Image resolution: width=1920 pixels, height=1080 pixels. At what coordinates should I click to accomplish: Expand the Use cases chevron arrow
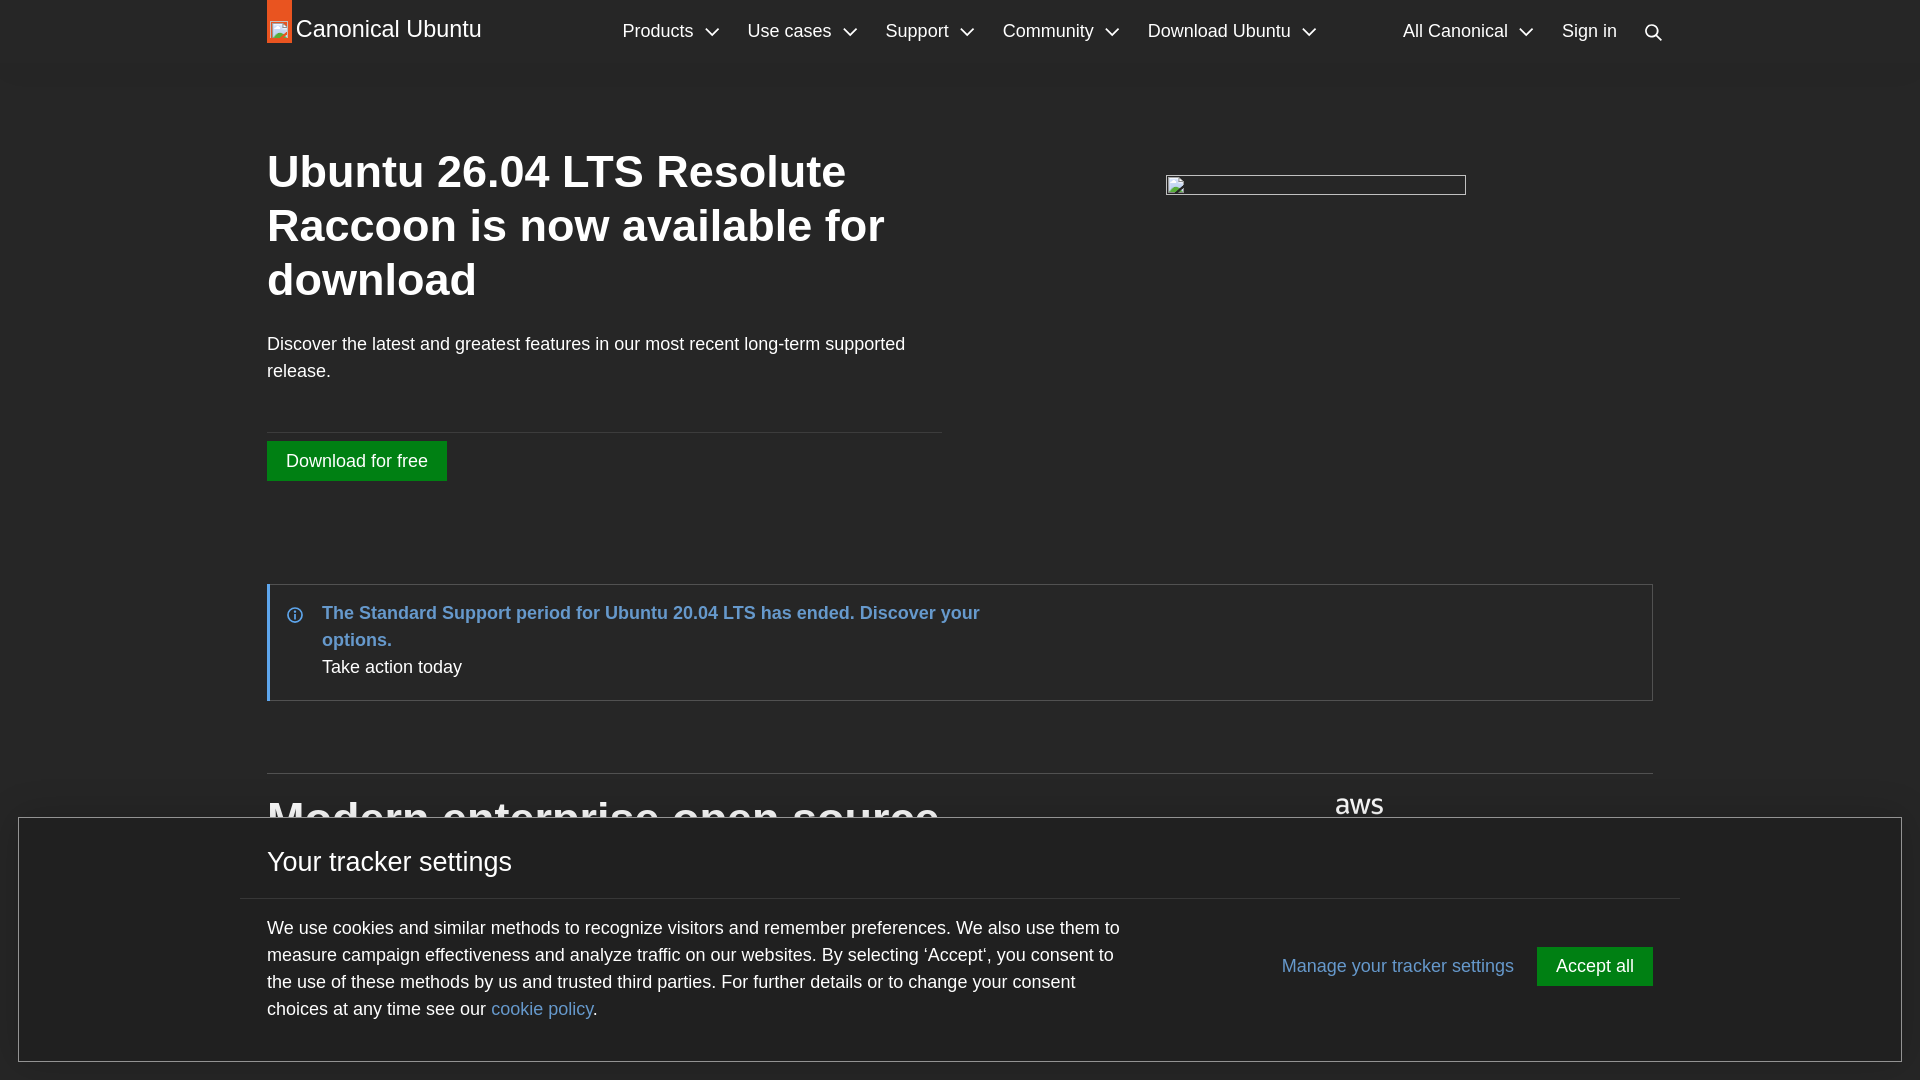850,32
